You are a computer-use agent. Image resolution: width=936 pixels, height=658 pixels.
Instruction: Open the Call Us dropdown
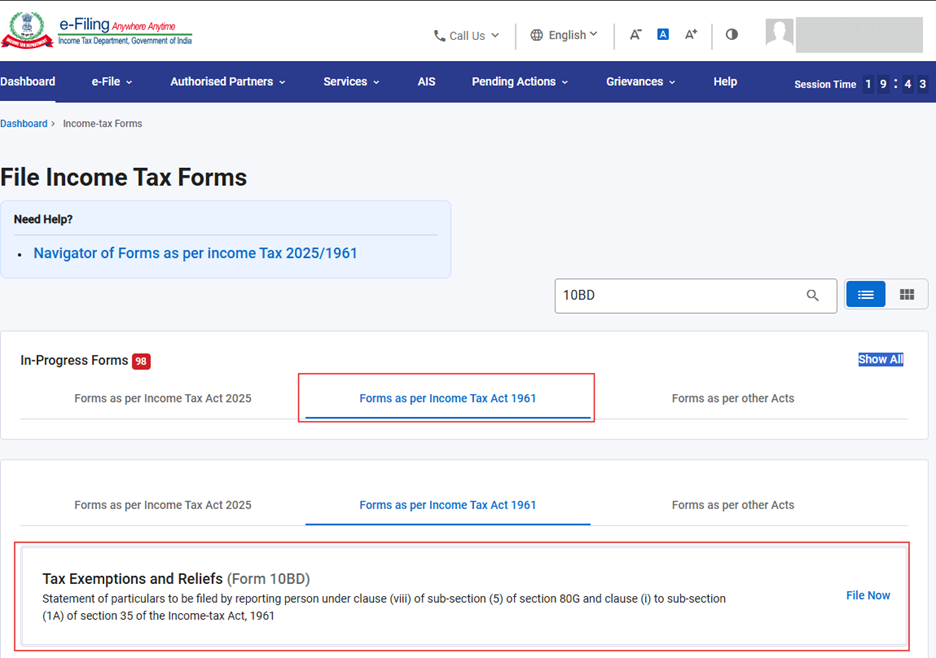466,35
